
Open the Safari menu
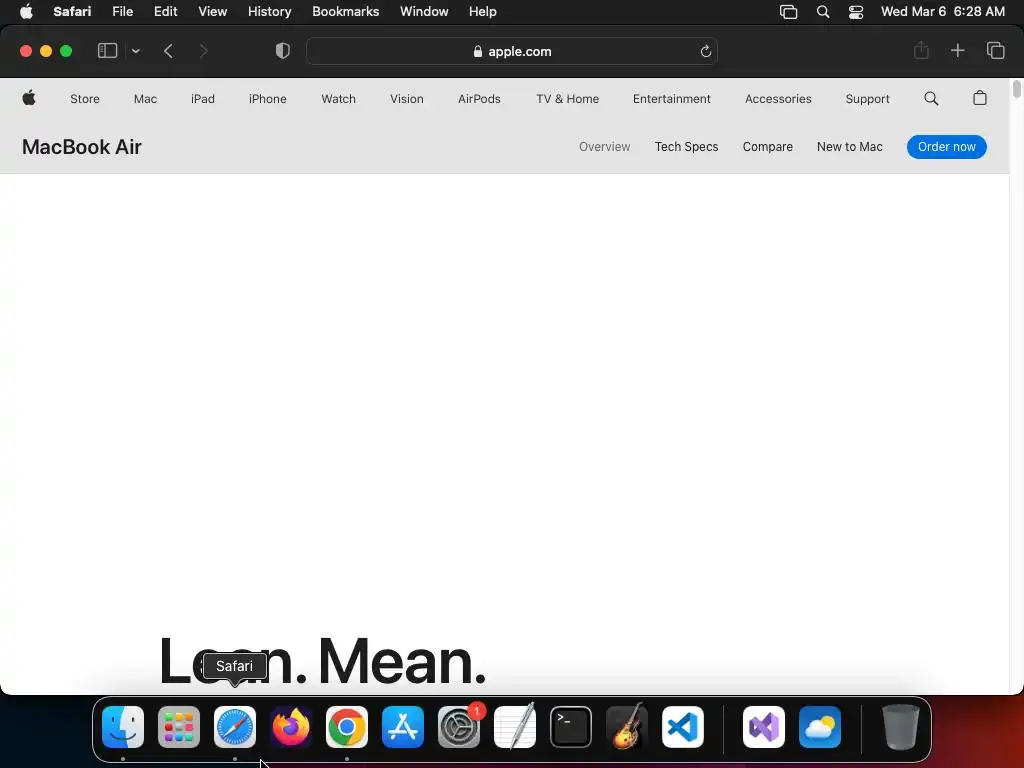72,12
